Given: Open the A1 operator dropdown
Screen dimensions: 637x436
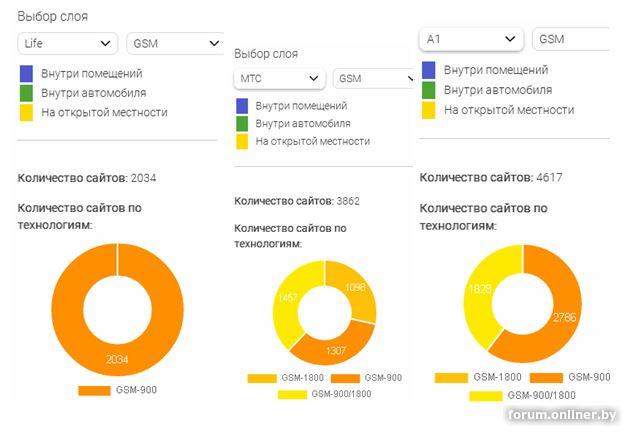Looking at the screenshot, I should (x=471, y=39).
